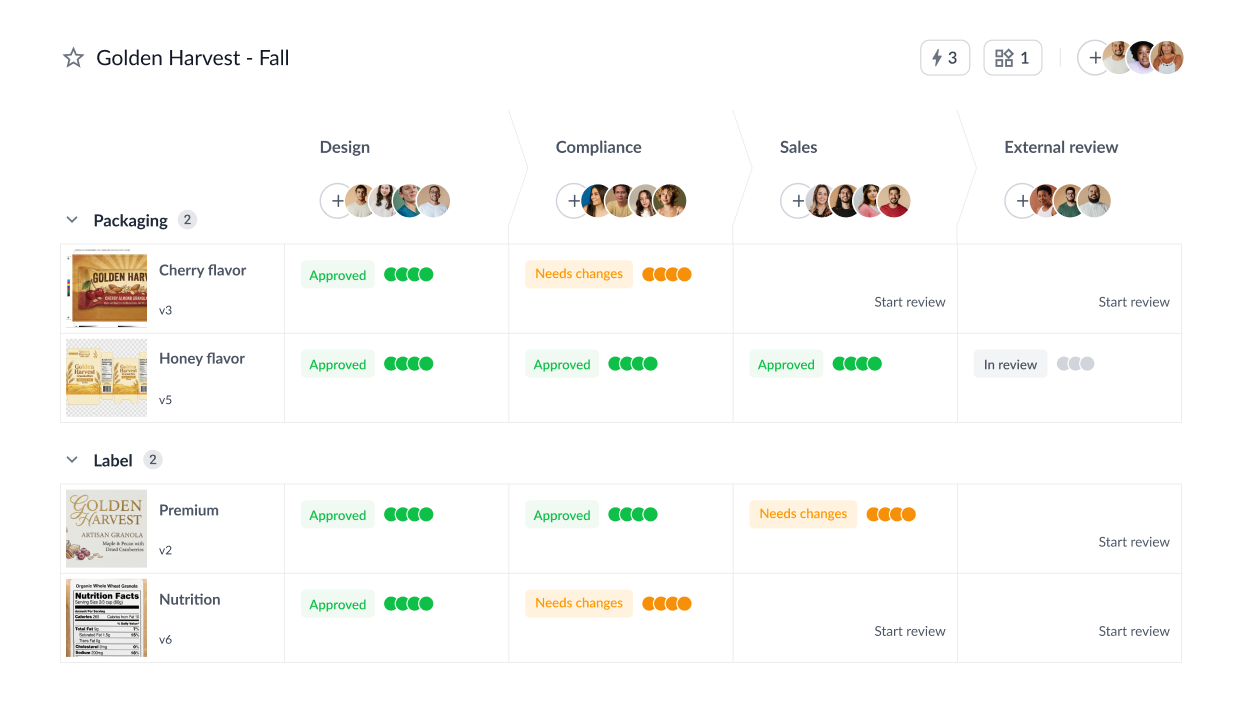Add a reviewer to the Compliance stage
1245x704 pixels.
click(573, 201)
